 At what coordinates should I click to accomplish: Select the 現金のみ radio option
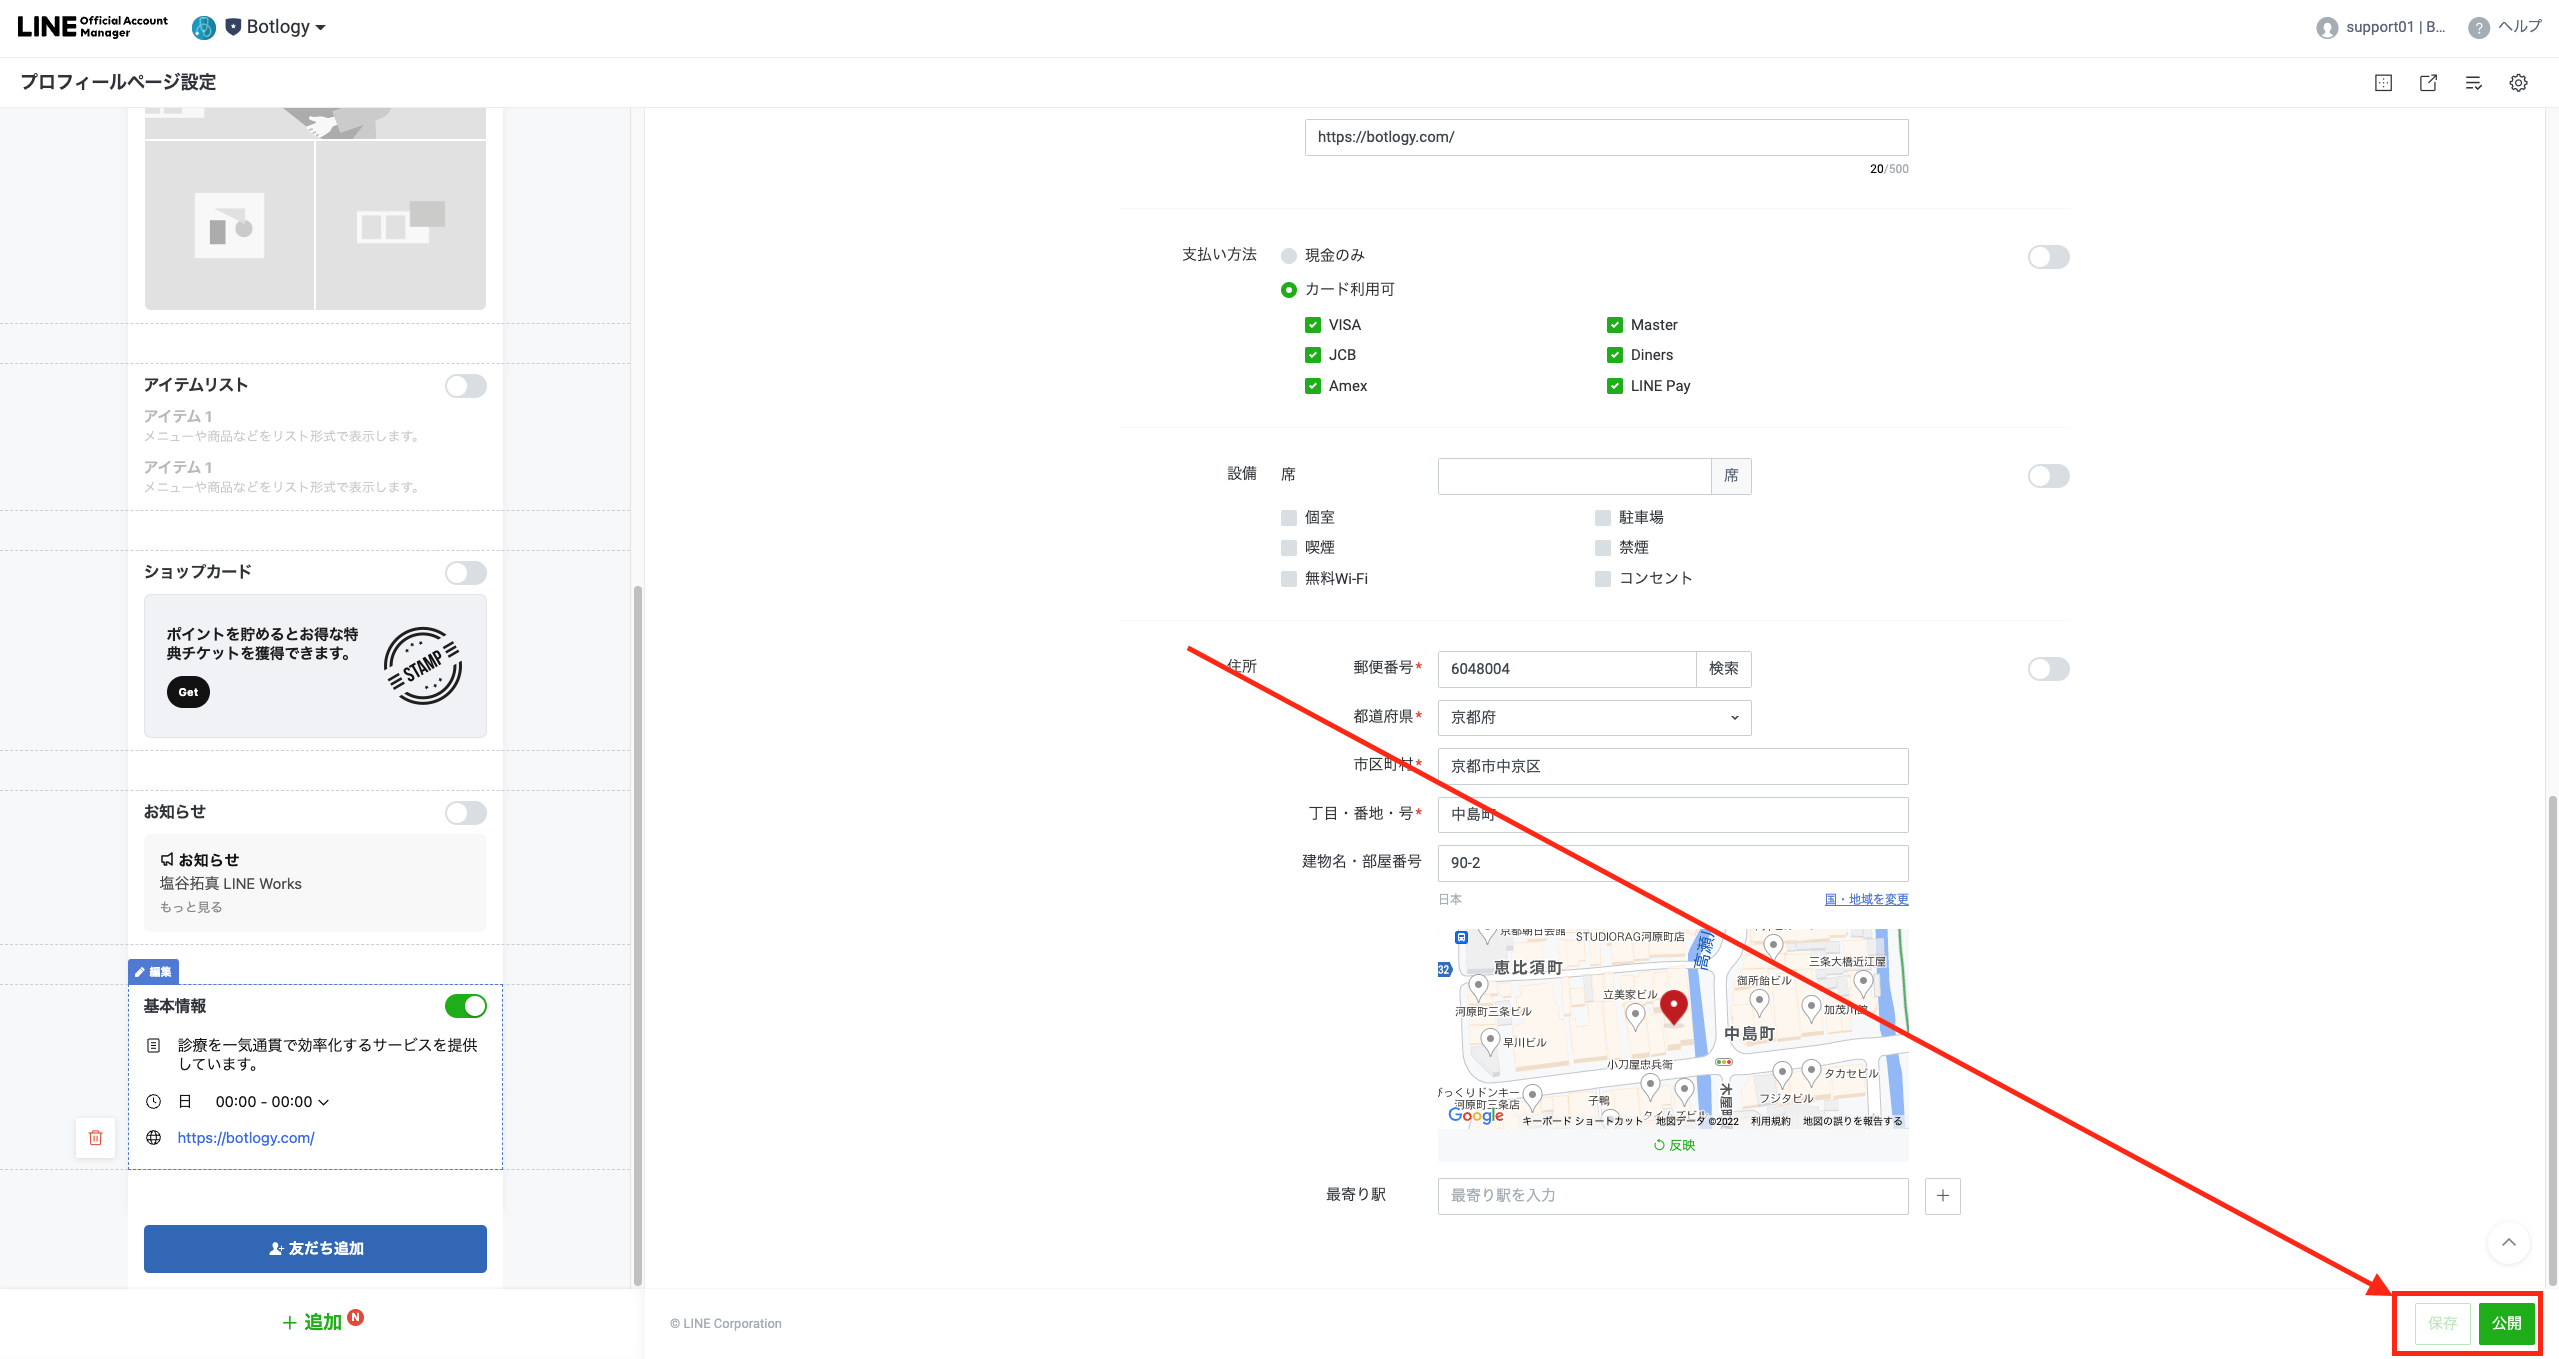tap(1289, 256)
